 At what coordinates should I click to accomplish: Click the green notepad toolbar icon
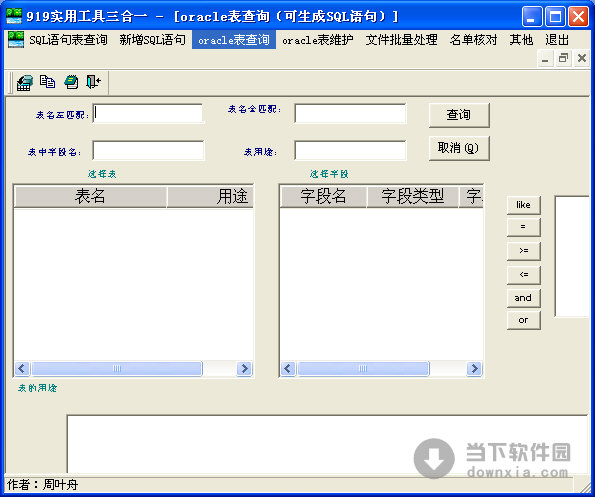[x=71, y=82]
